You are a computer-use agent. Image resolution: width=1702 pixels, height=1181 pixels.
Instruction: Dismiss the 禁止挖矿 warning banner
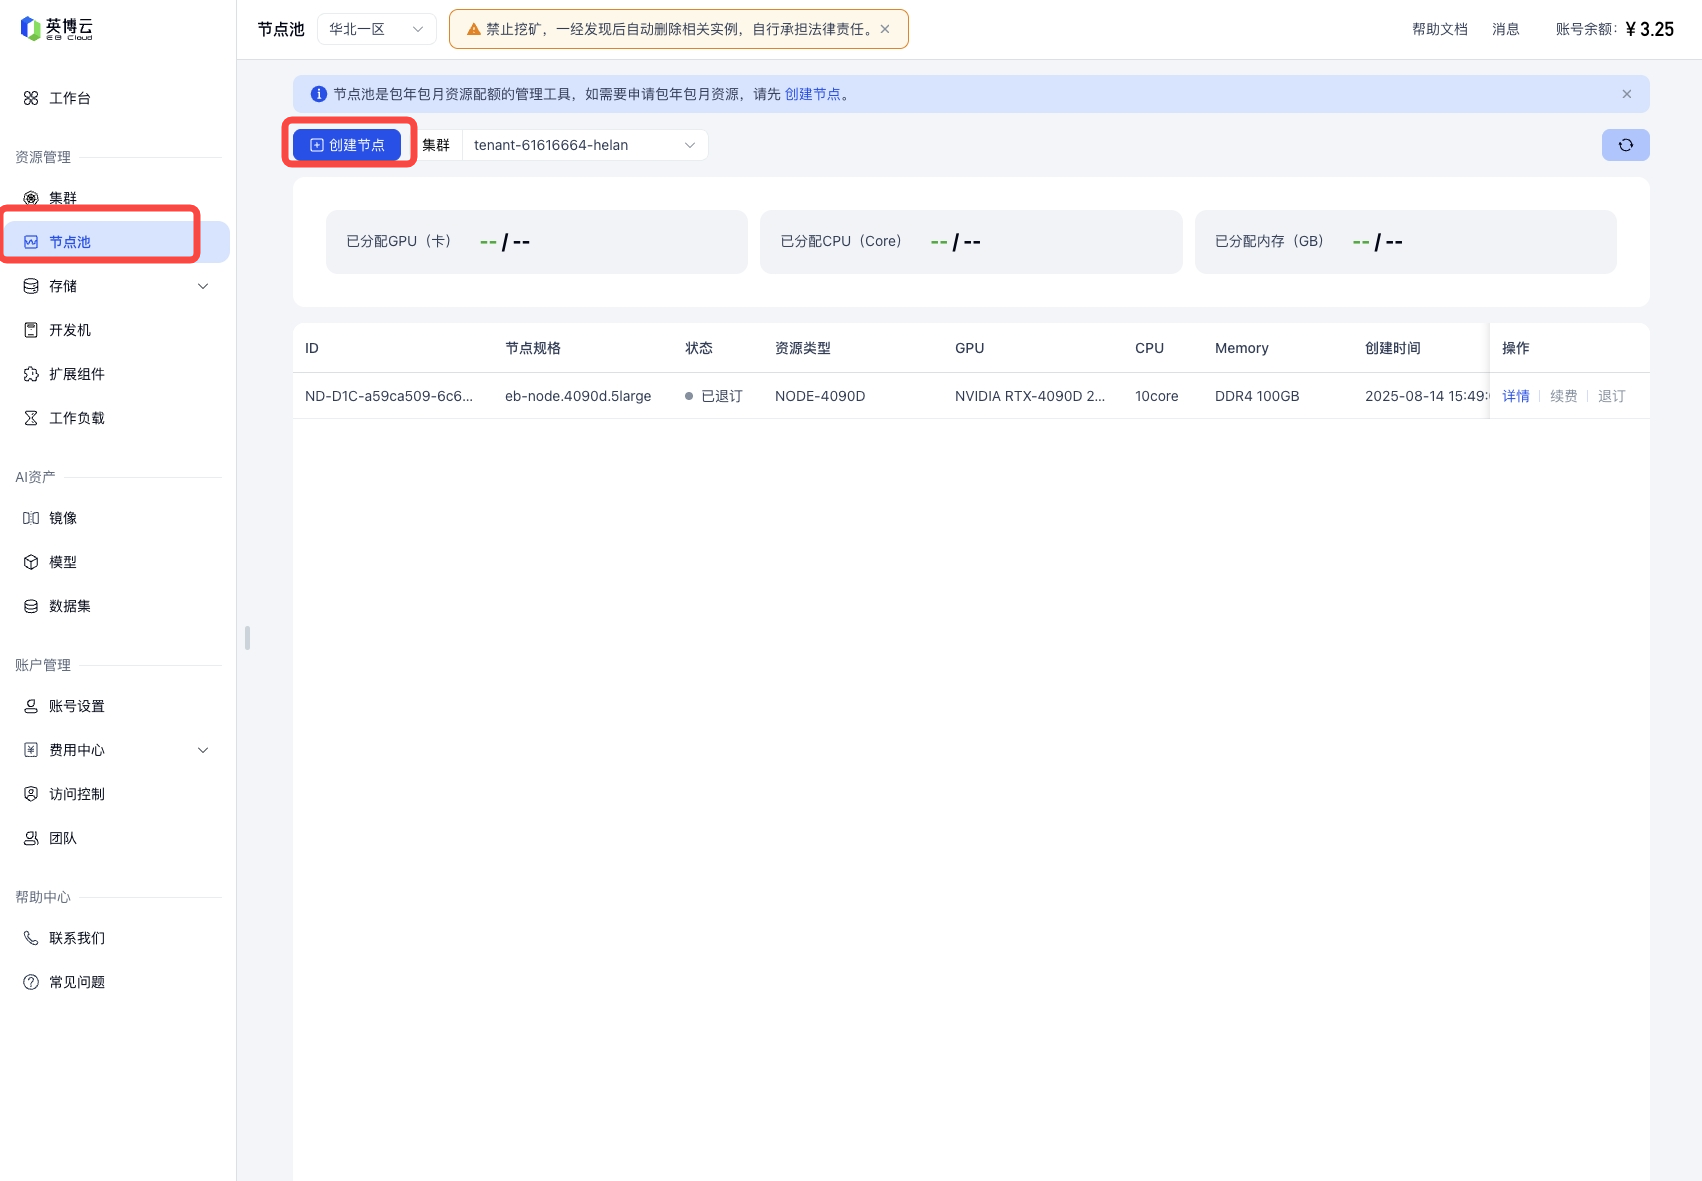[x=885, y=29]
